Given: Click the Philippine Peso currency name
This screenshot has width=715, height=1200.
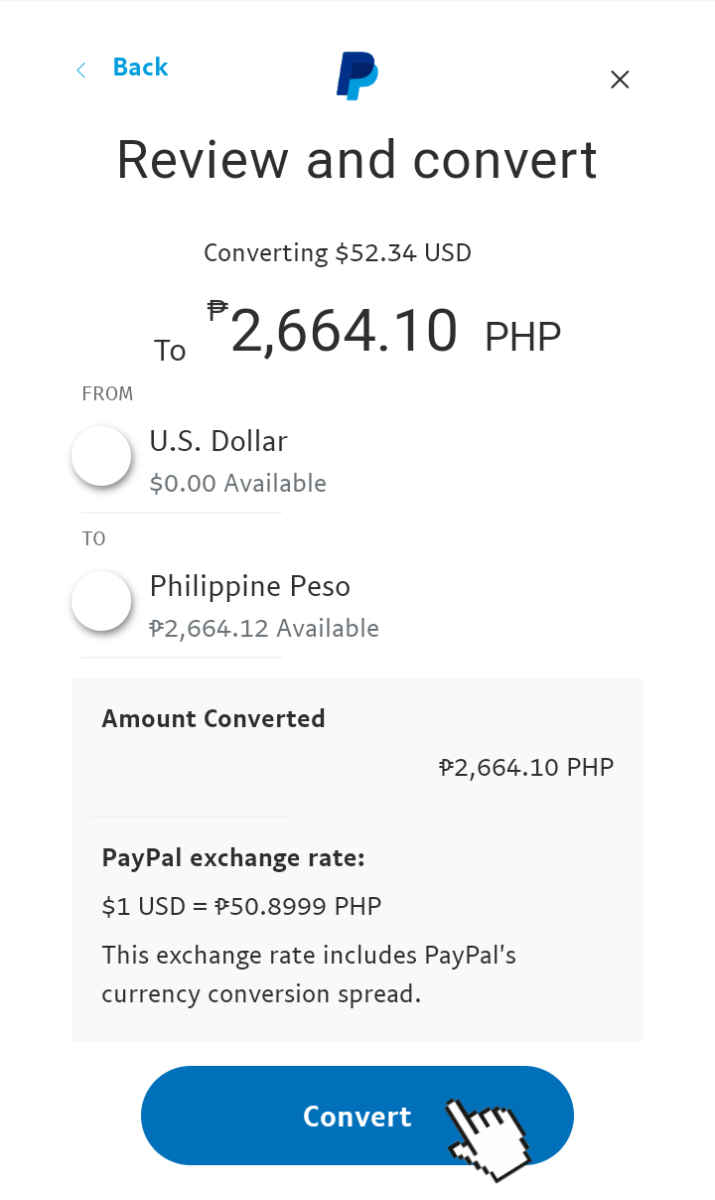Looking at the screenshot, I should click(250, 586).
